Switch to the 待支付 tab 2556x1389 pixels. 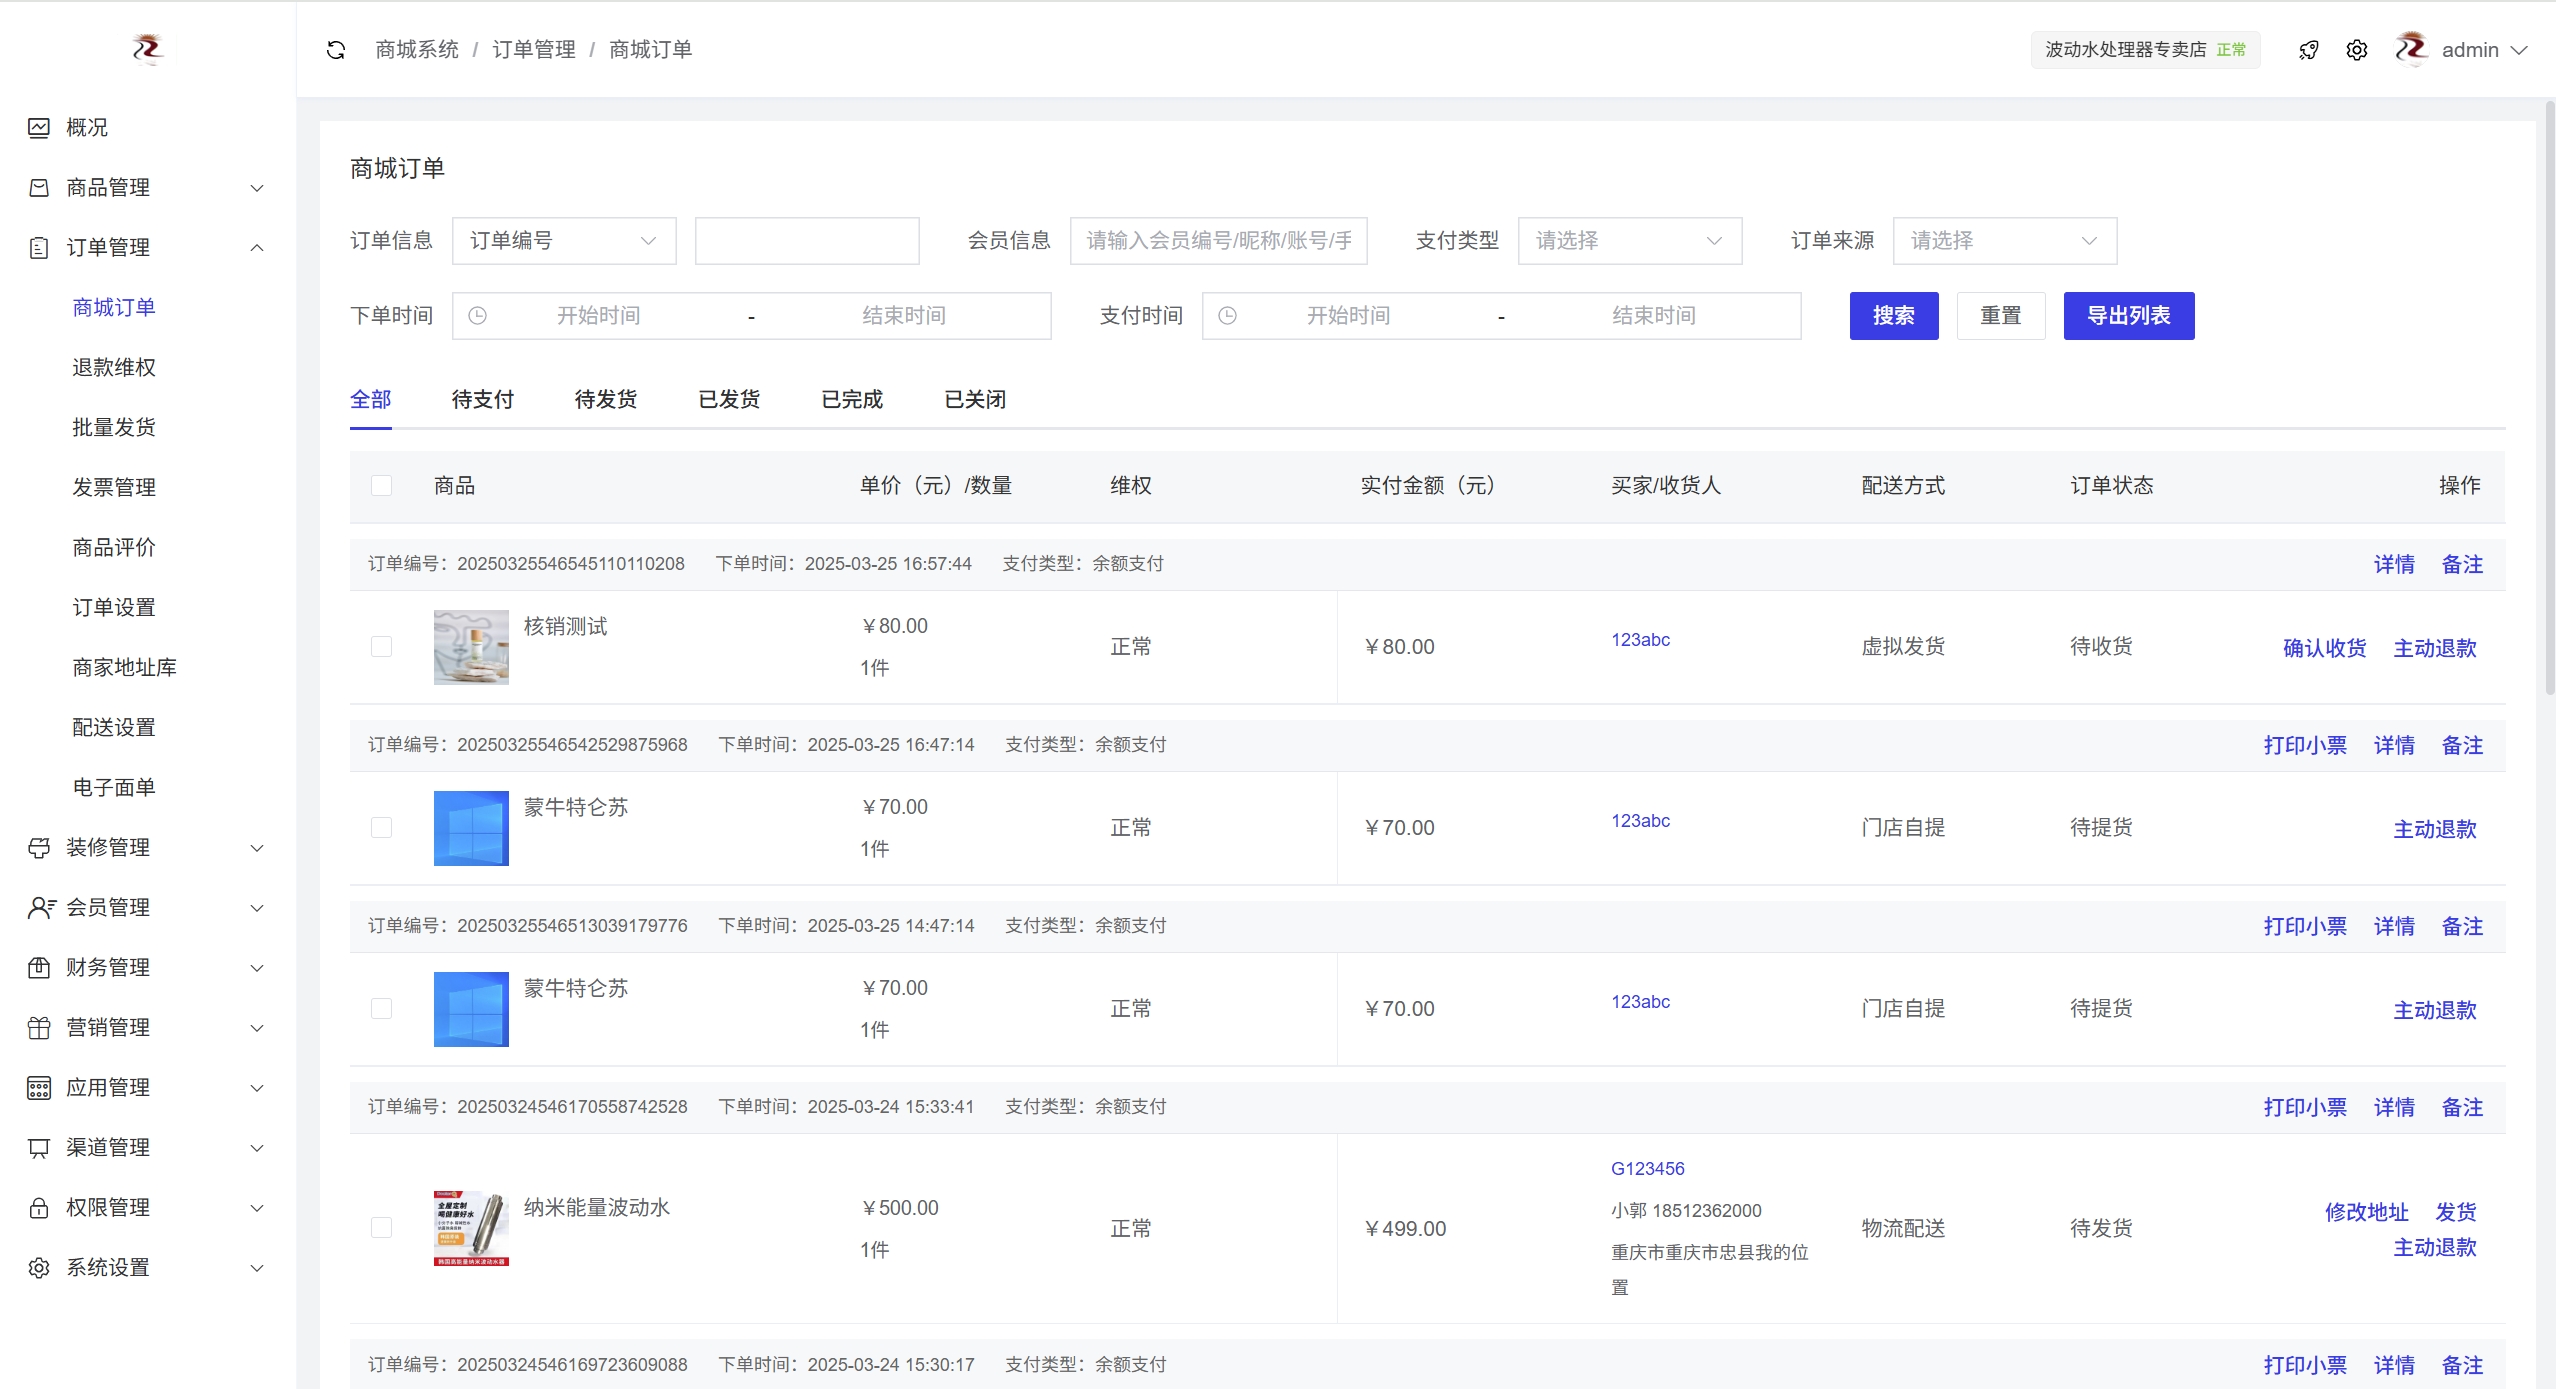(483, 400)
